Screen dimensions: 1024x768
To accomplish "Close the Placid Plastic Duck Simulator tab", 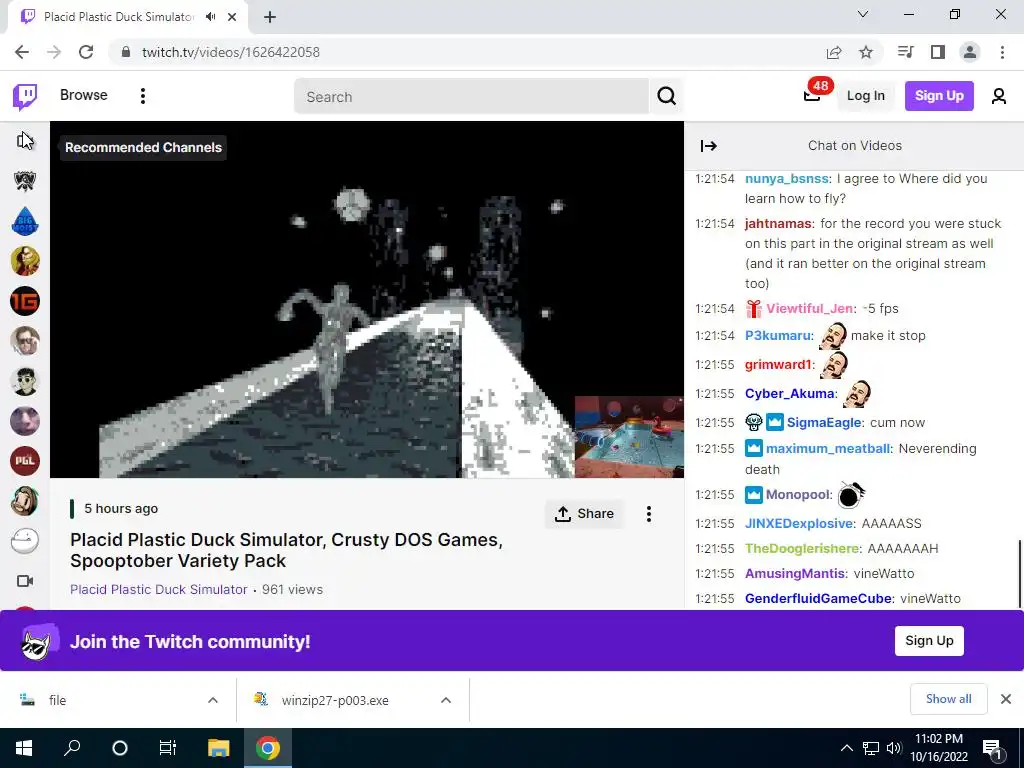I will pos(232,17).
